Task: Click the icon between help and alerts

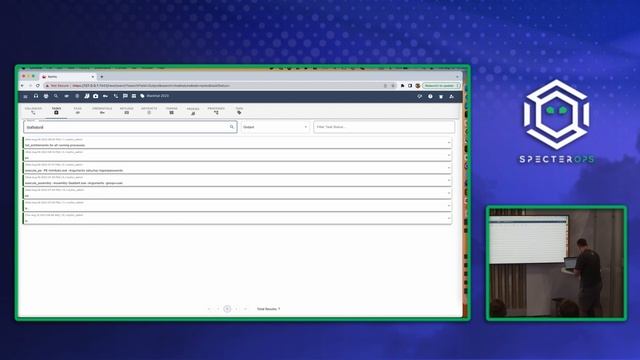Action: tap(441, 97)
